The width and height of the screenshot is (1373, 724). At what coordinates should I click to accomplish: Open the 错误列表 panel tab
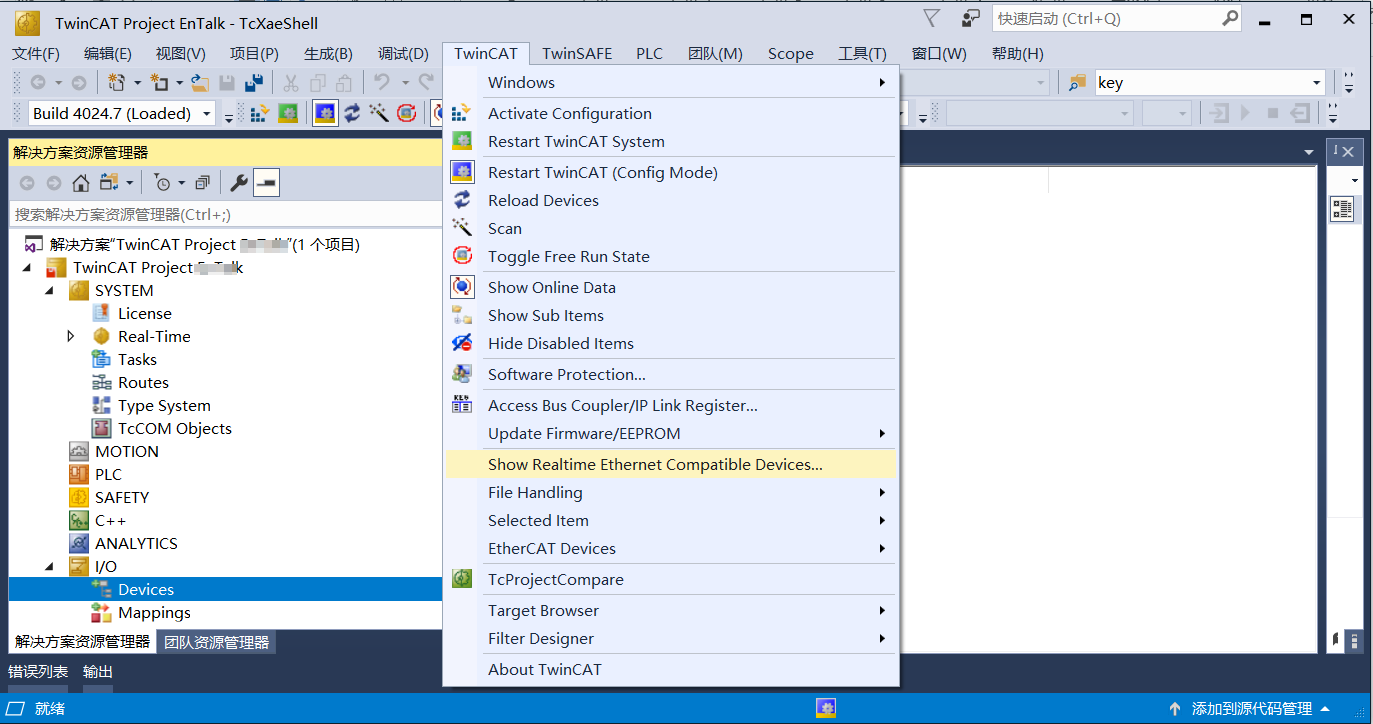pos(38,672)
